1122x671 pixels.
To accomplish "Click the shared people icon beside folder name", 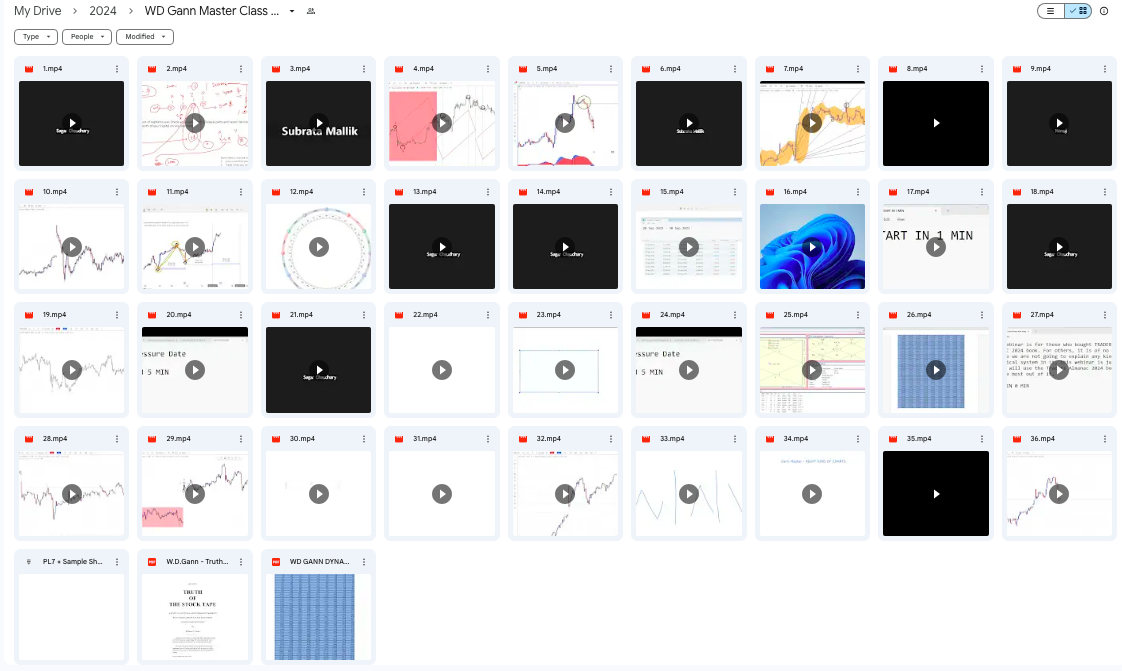I will pos(310,11).
